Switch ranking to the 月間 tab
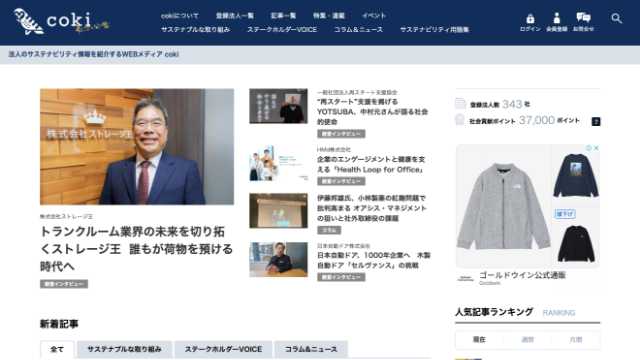This screenshot has width=640, height=360. [576, 340]
